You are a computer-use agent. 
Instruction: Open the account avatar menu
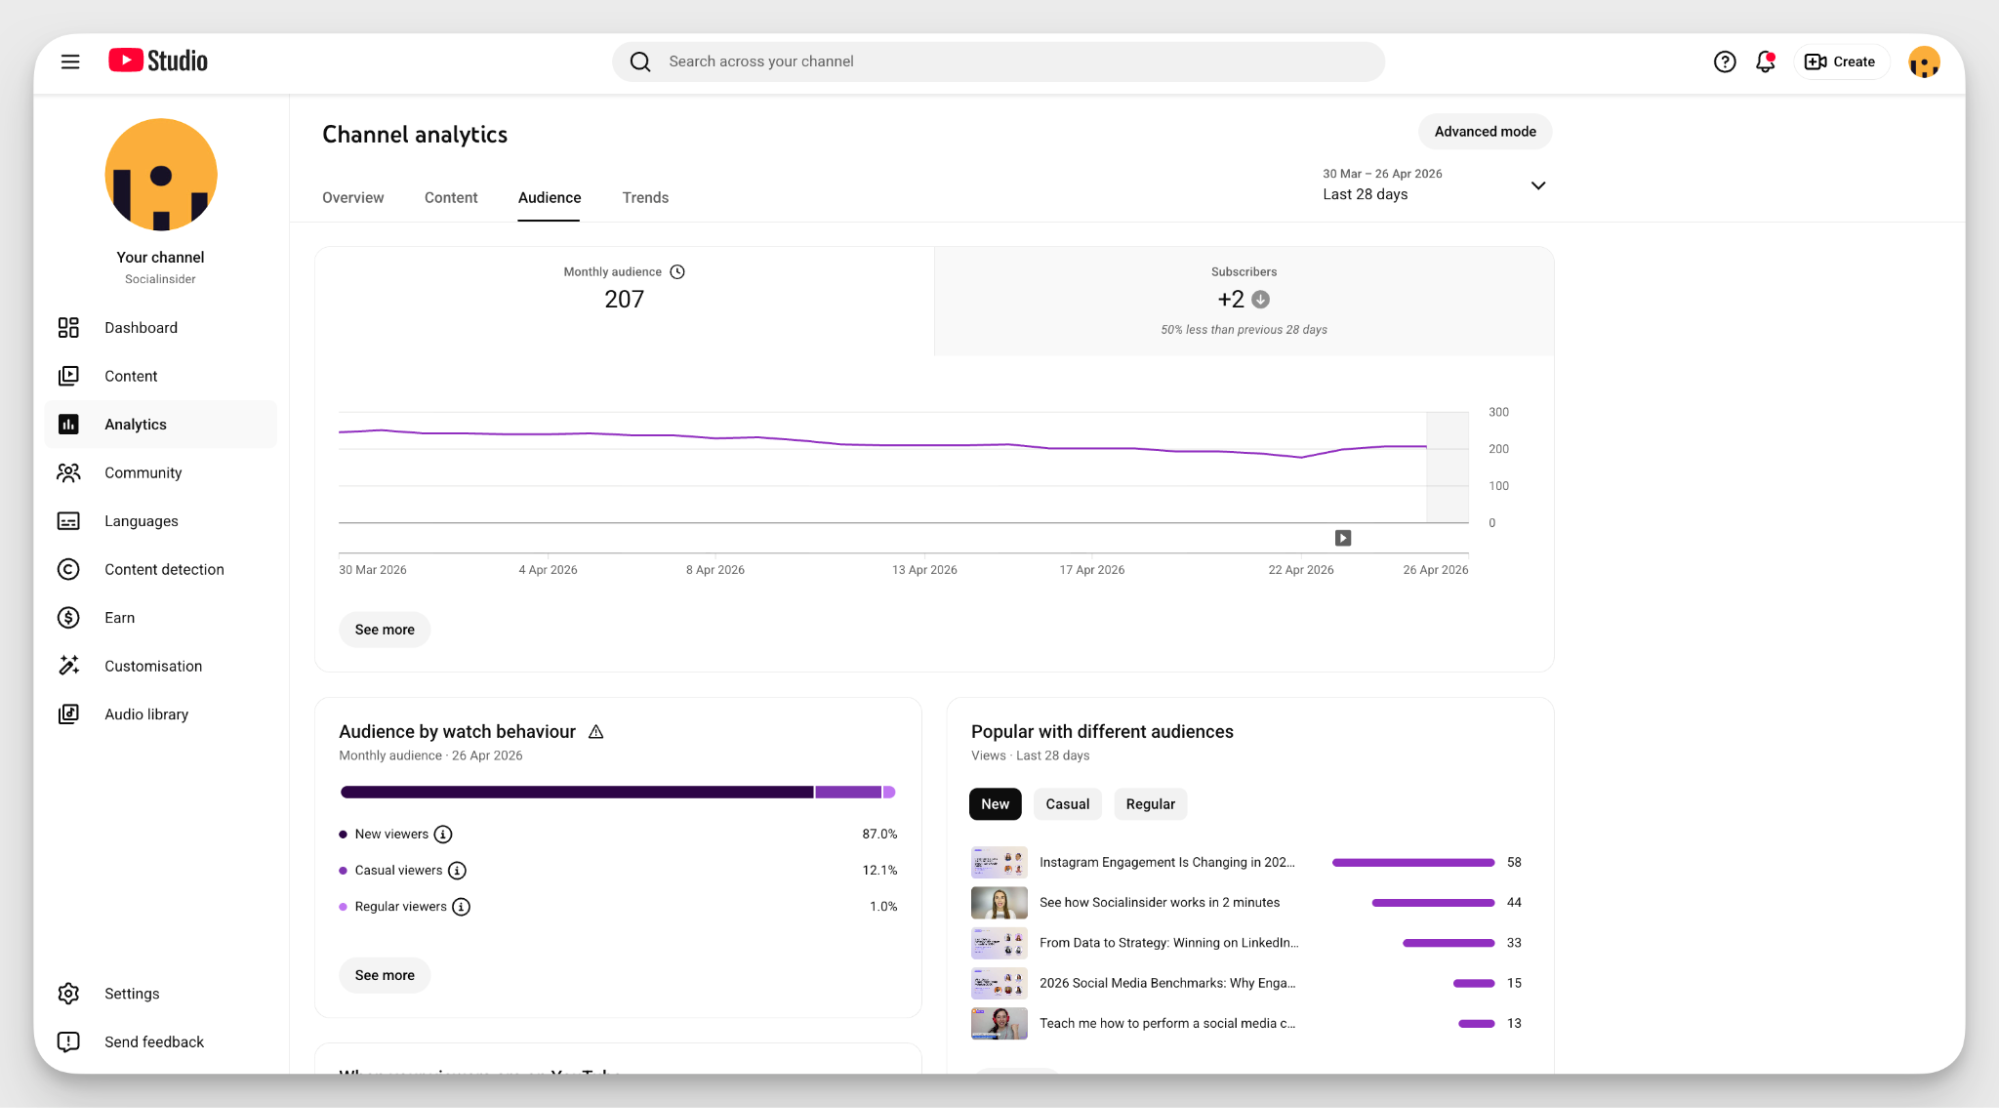tap(1923, 62)
